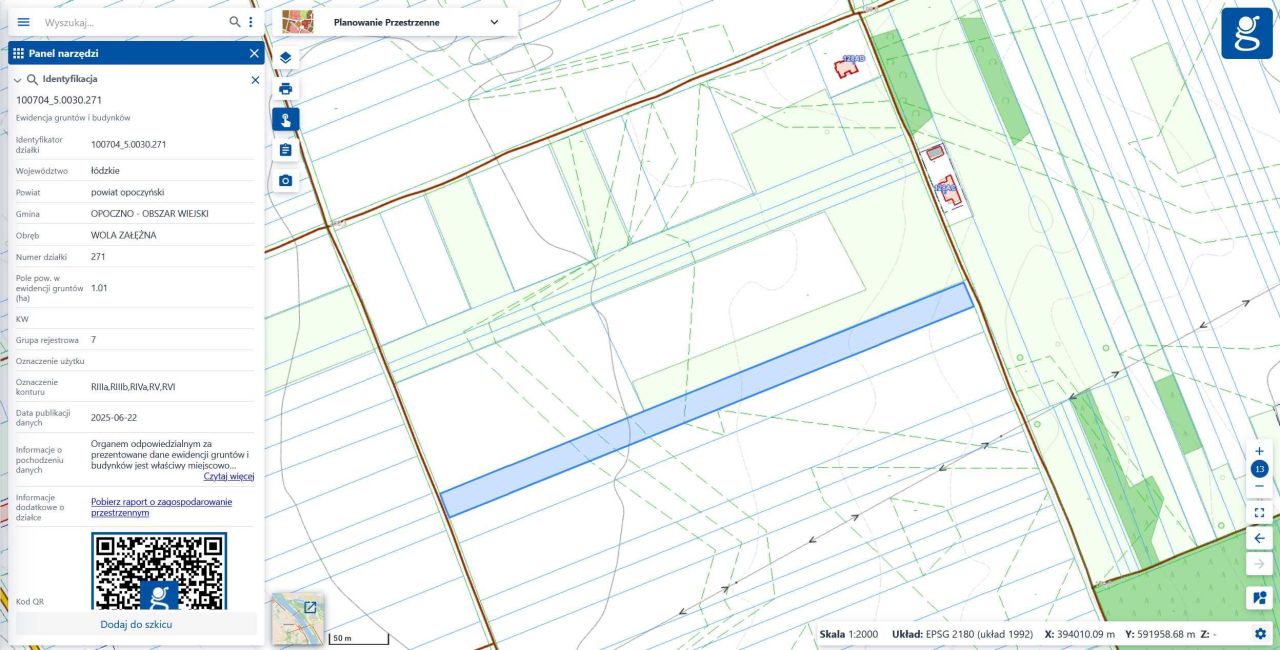This screenshot has width=1280, height=650.
Task: Open the map layers tool
Action: tap(285, 57)
